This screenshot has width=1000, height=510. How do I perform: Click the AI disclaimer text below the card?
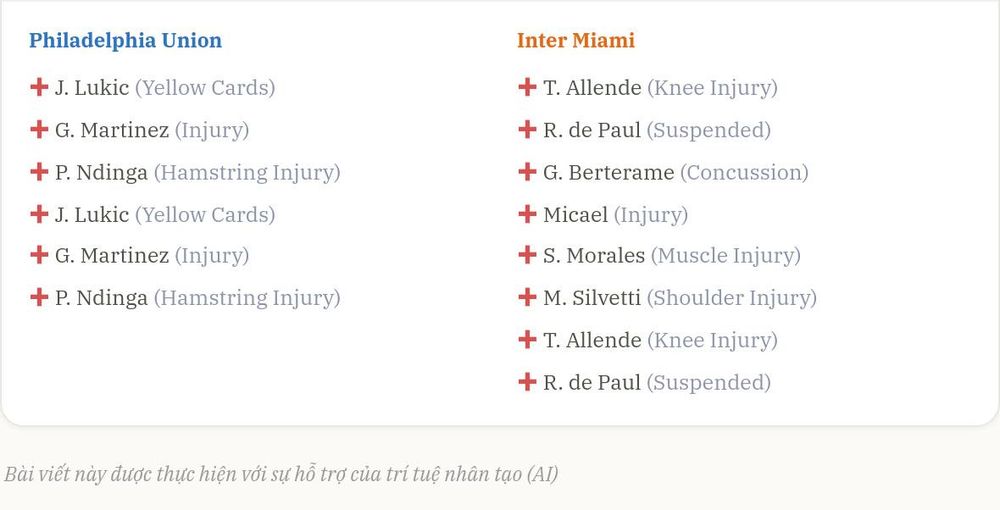[281, 474]
